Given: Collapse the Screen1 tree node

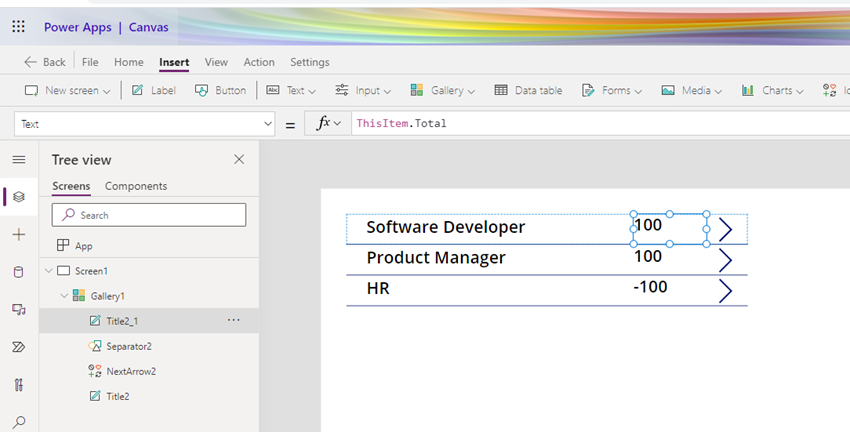Looking at the screenshot, I should pyautogui.click(x=48, y=271).
